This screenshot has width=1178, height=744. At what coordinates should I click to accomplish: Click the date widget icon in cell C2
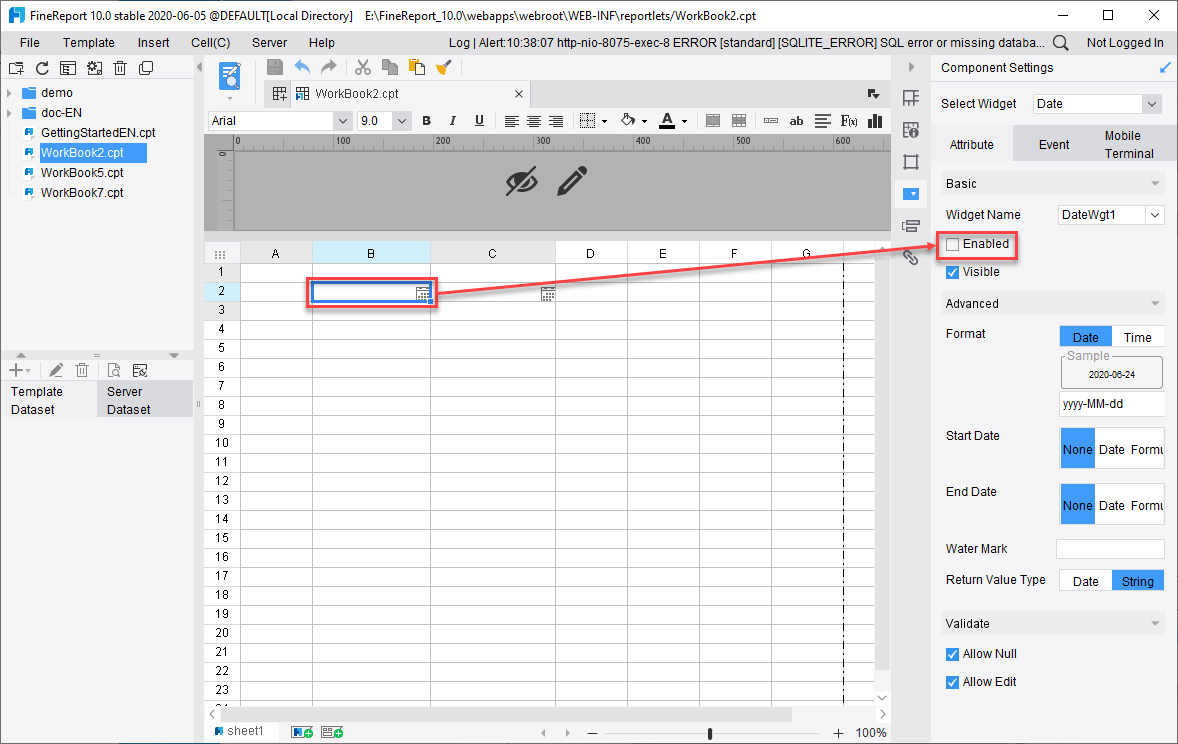(x=548, y=295)
